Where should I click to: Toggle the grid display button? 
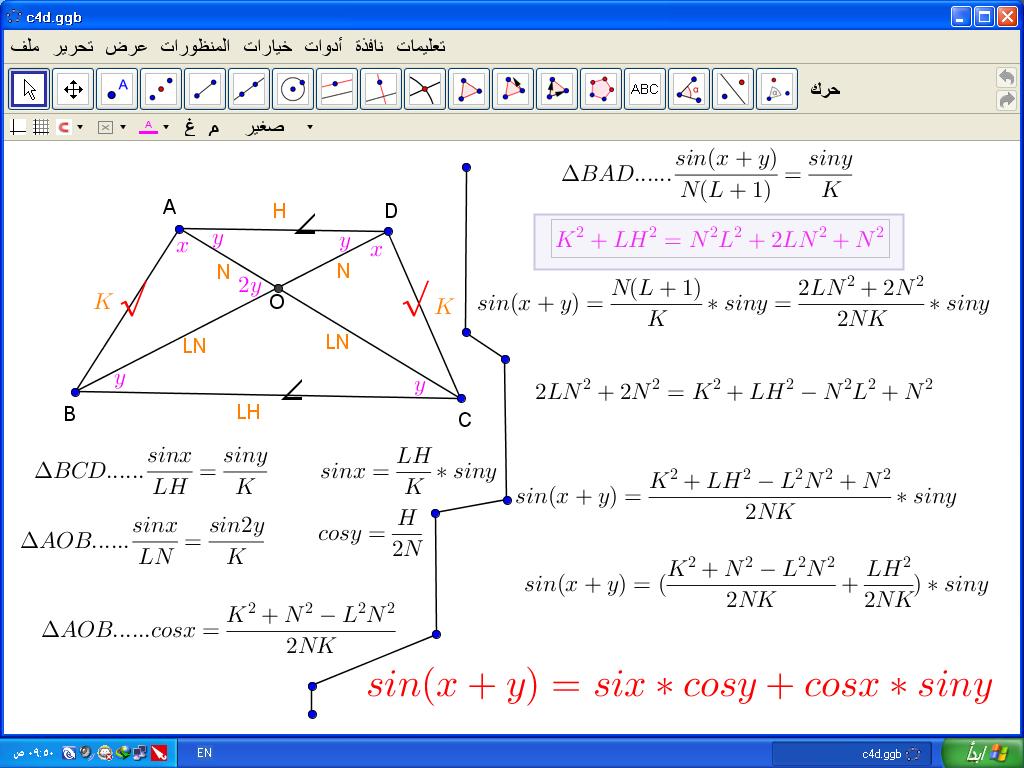pos(41,127)
